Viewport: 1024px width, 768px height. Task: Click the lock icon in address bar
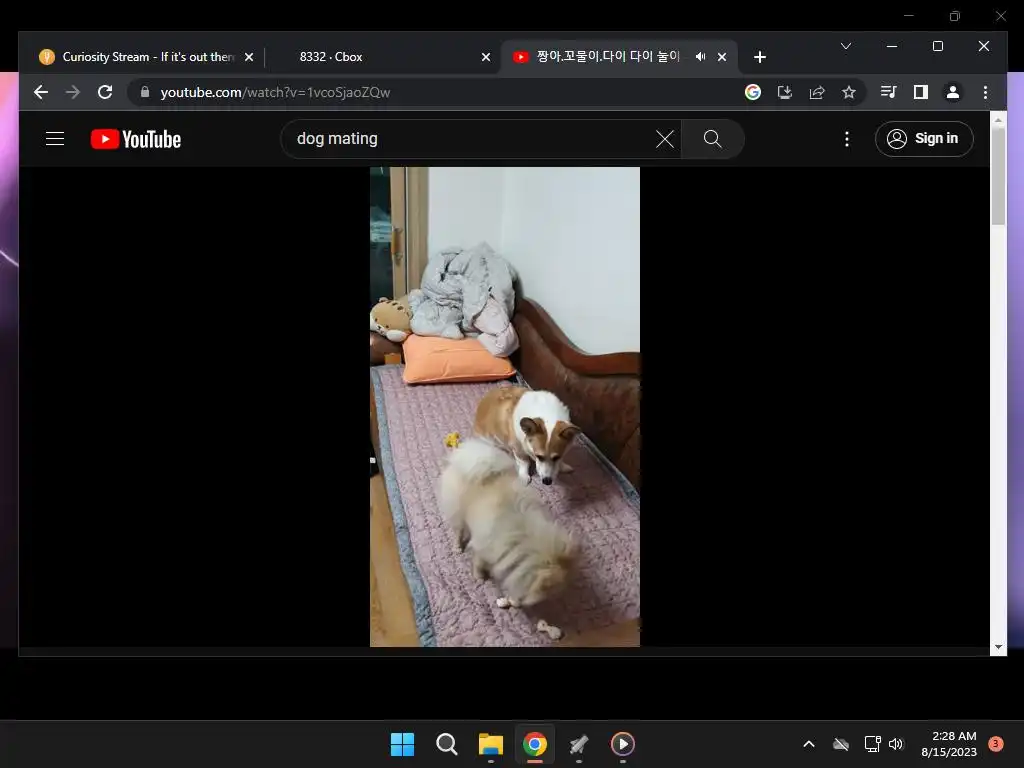(145, 92)
